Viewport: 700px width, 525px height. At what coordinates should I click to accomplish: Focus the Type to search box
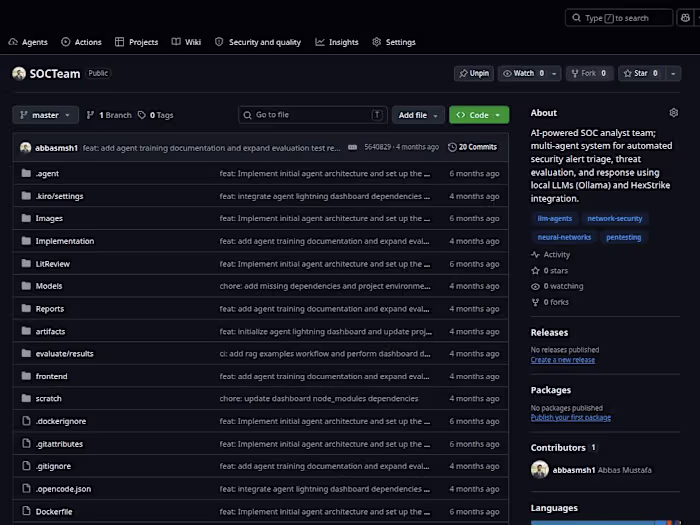619,18
